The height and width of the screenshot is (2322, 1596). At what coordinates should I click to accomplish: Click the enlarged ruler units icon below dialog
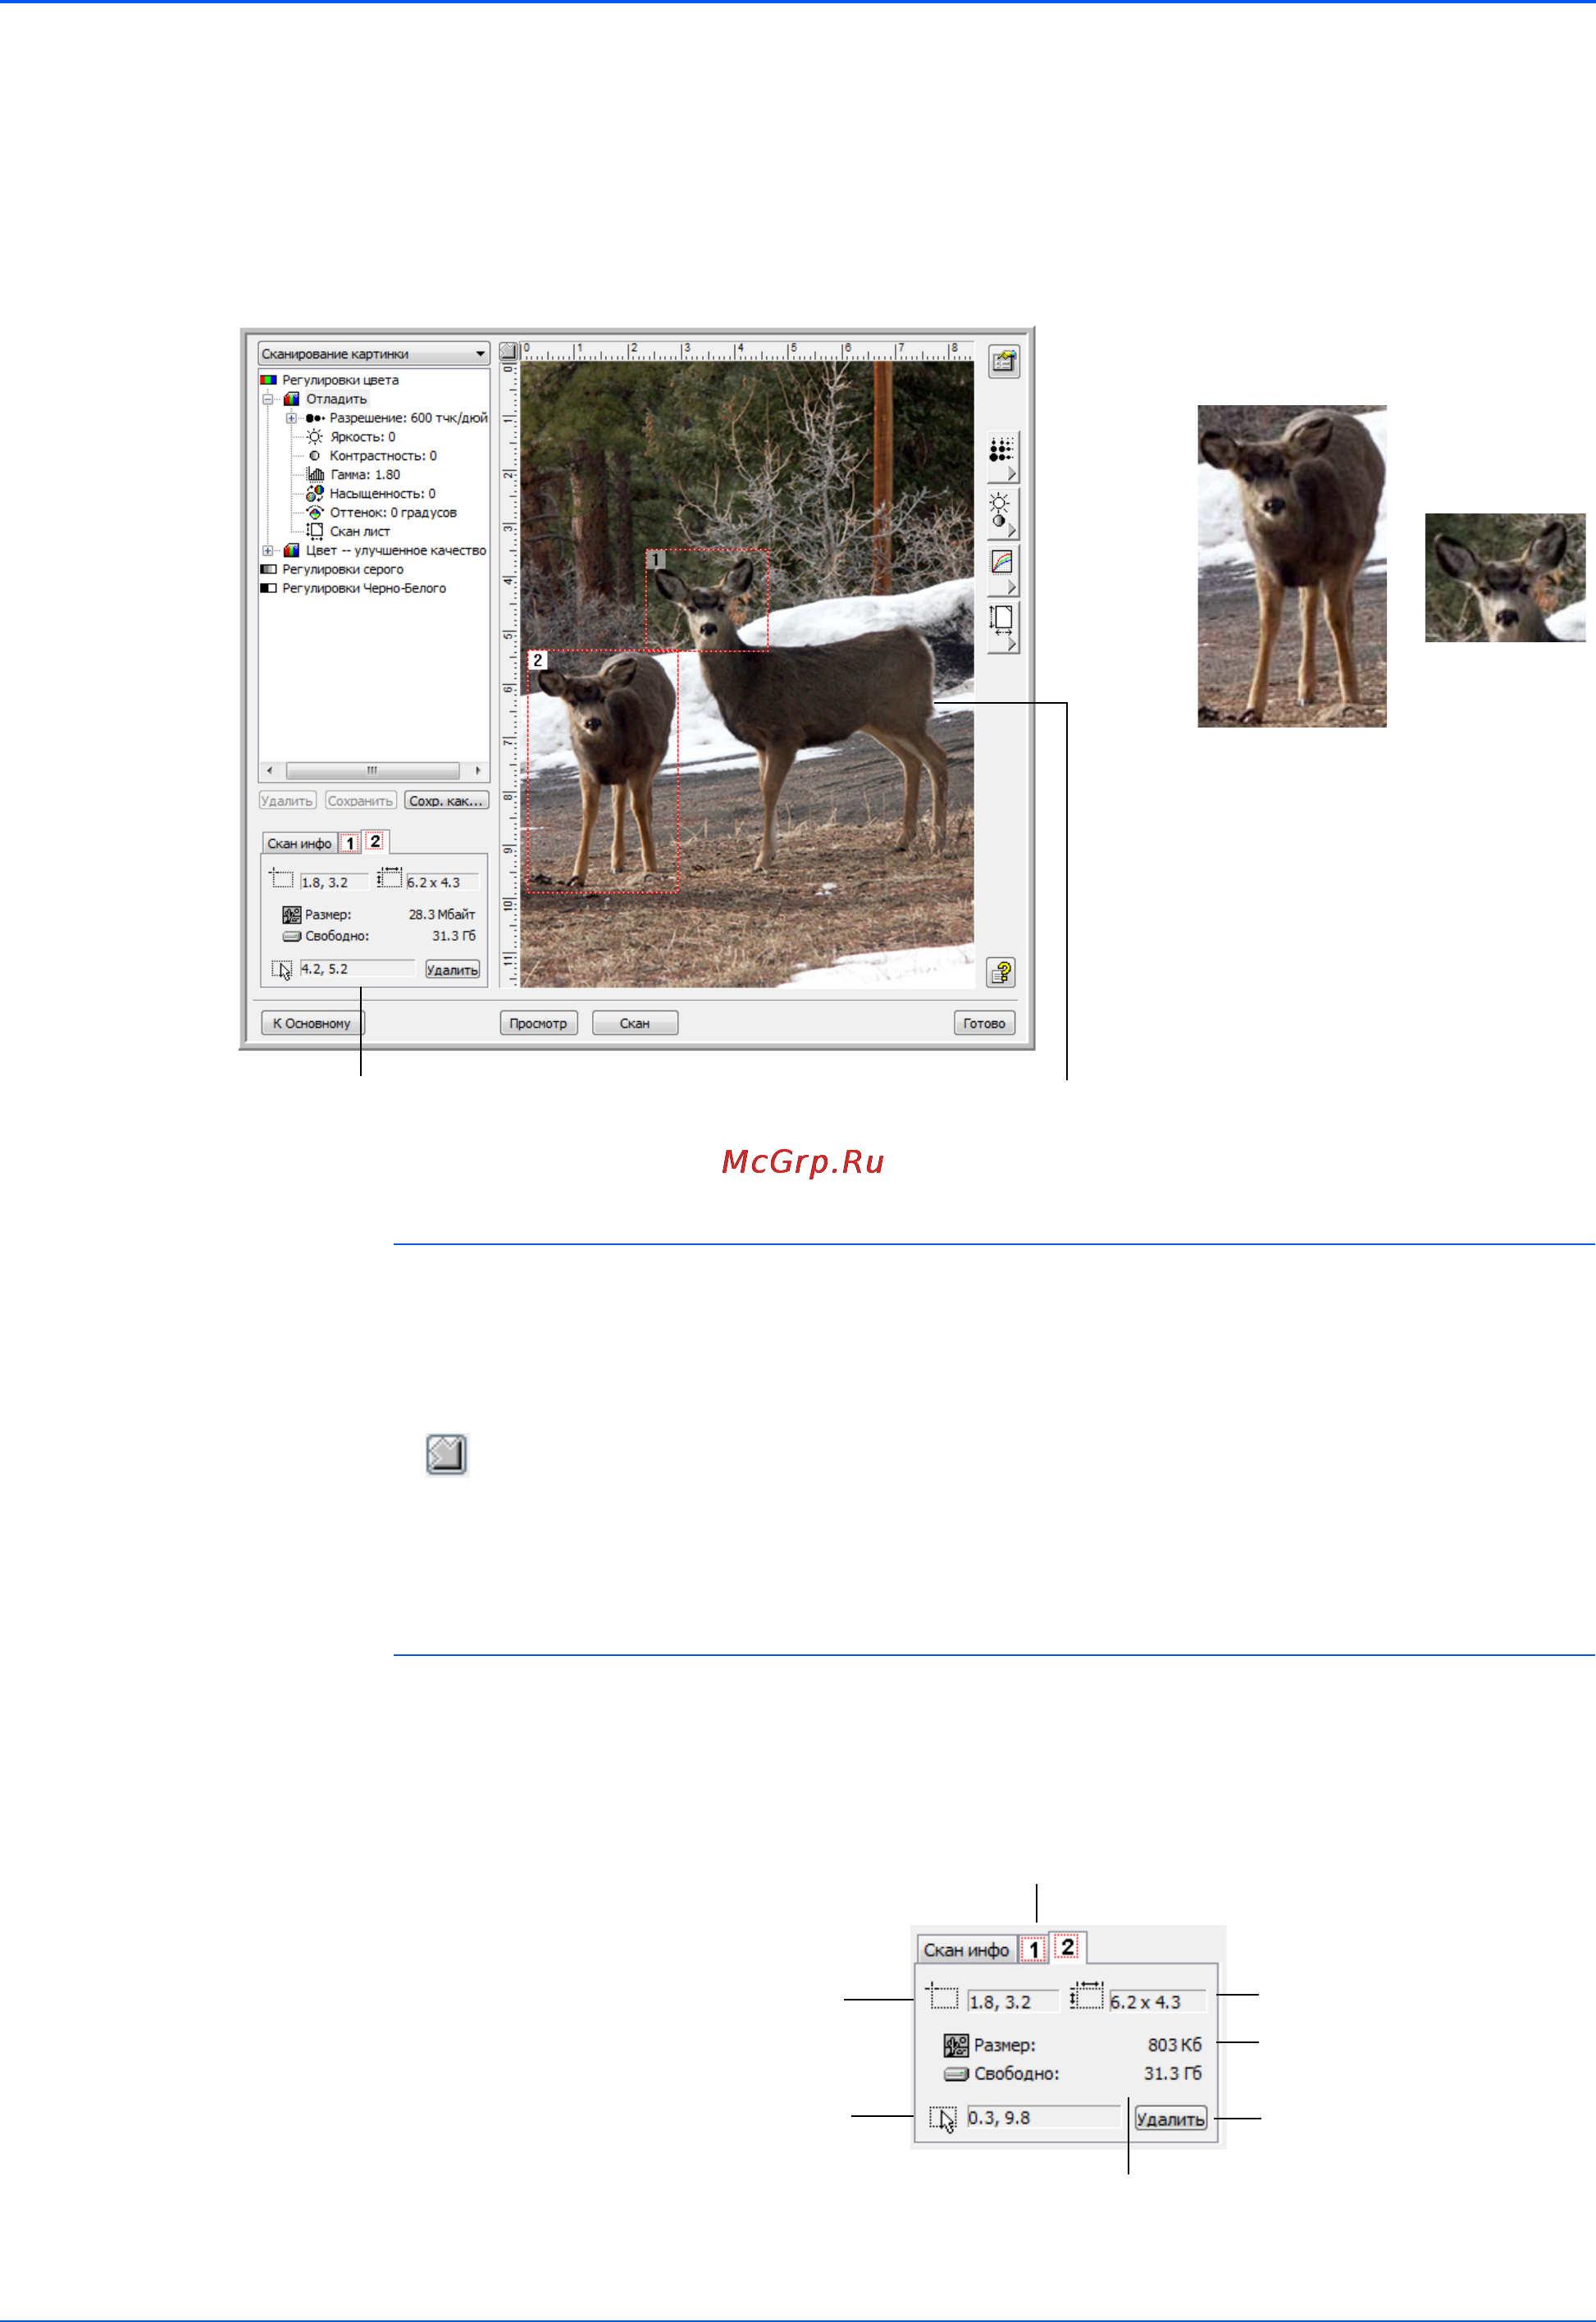pos(447,1455)
